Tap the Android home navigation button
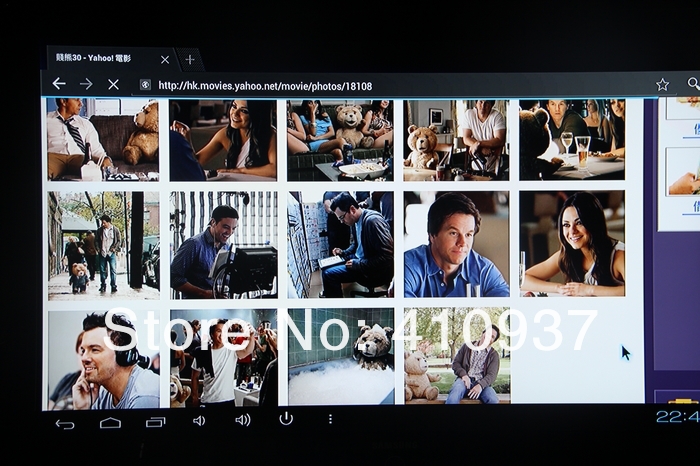The height and width of the screenshot is (466, 700). [x=110, y=422]
